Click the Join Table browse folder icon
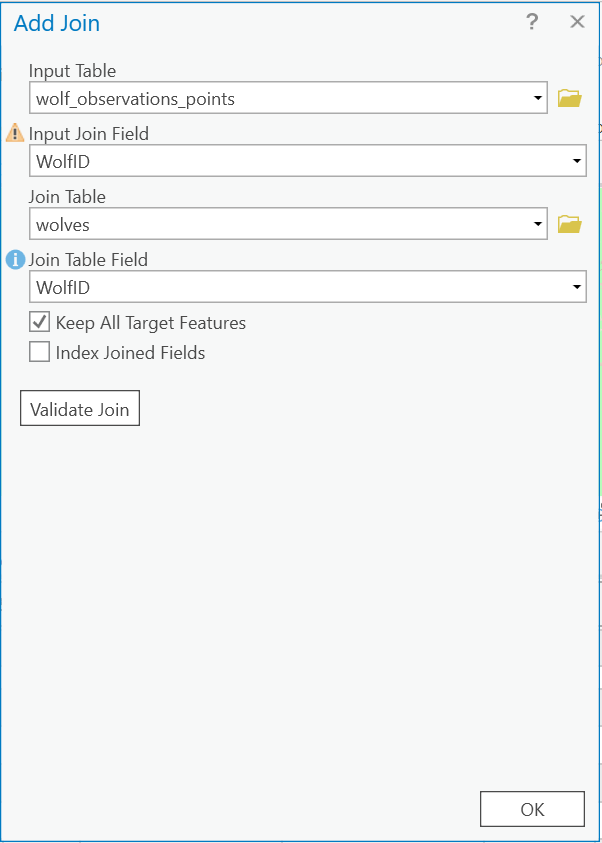The height and width of the screenshot is (843, 602). (569, 224)
